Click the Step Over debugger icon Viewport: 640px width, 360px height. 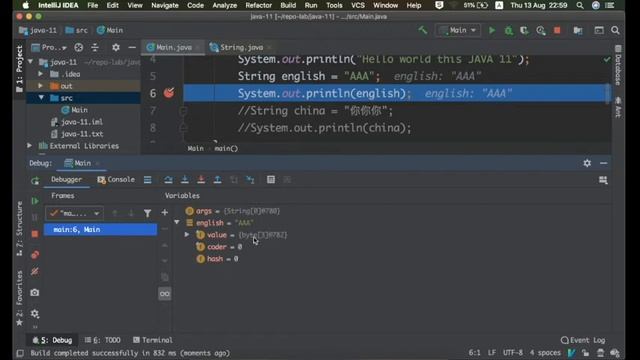point(168,180)
